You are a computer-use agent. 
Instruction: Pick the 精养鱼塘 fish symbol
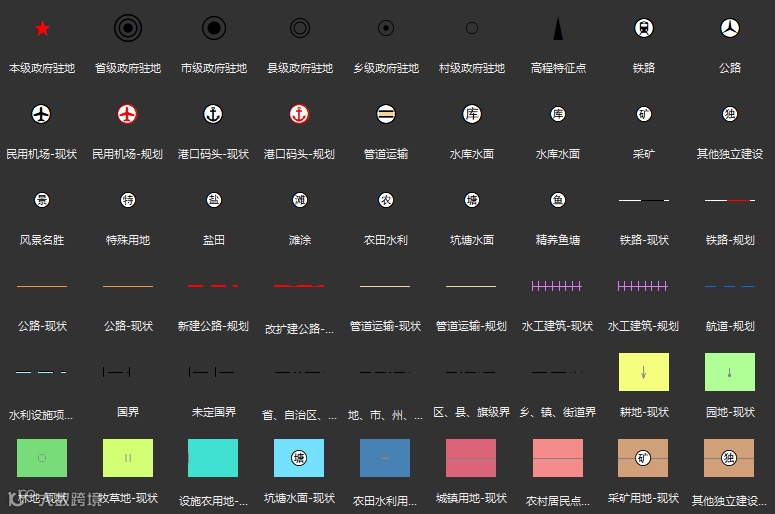pyautogui.click(x=558, y=200)
